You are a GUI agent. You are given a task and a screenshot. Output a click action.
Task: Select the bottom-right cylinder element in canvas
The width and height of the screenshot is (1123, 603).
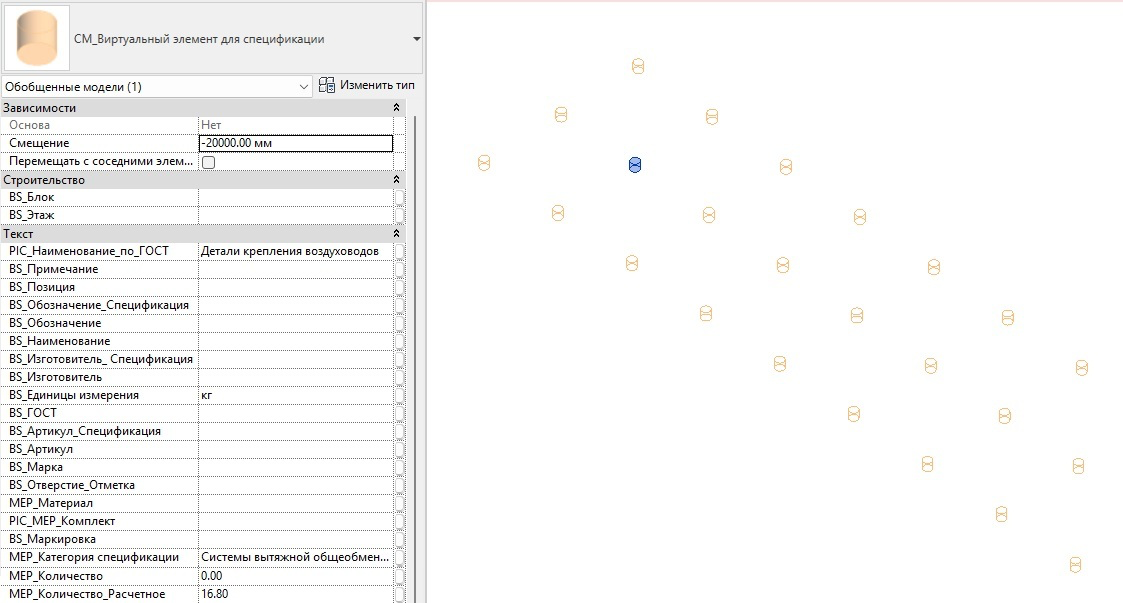(1075, 565)
